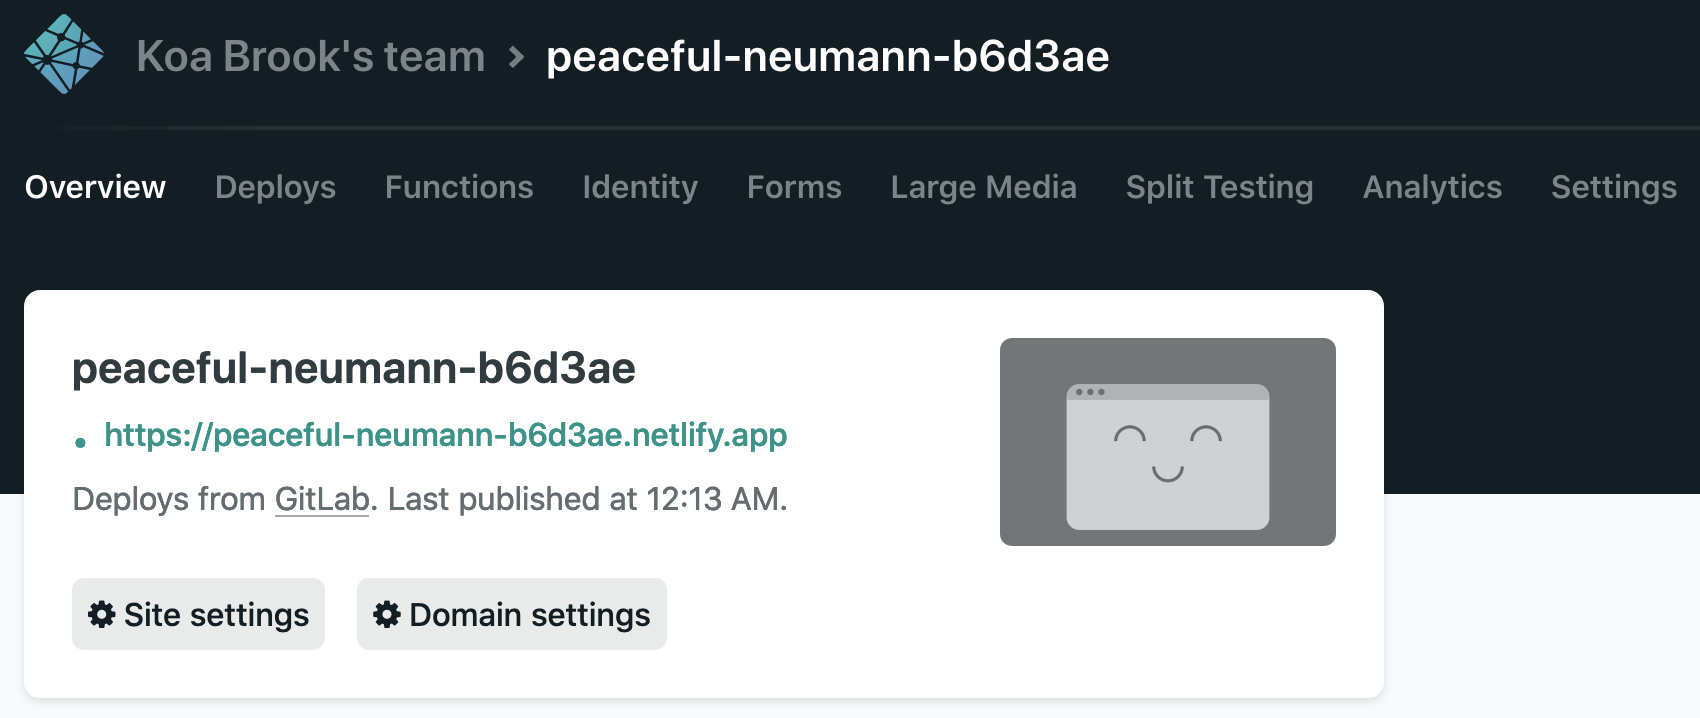Click the Site settings button
The image size is (1700, 718).
pos(198,614)
